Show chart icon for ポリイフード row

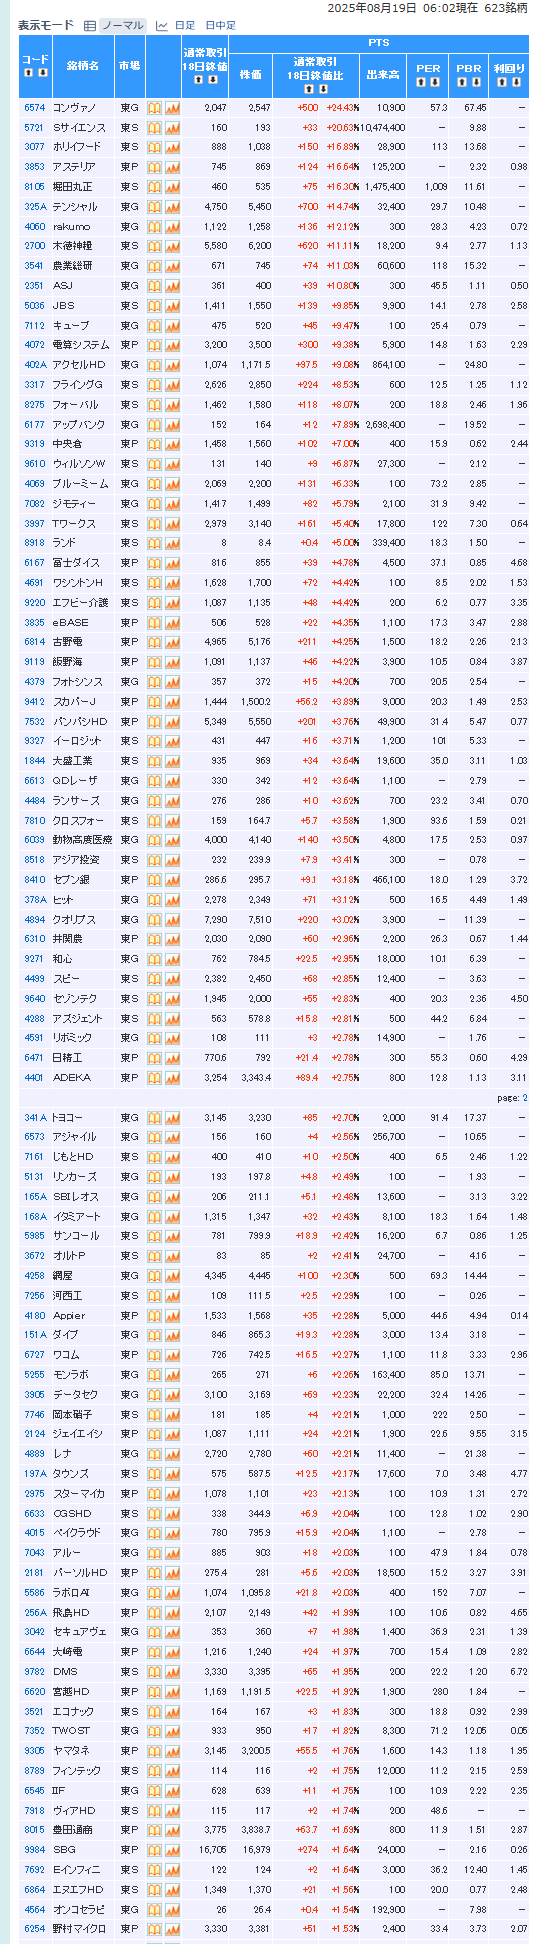[172, 147]
